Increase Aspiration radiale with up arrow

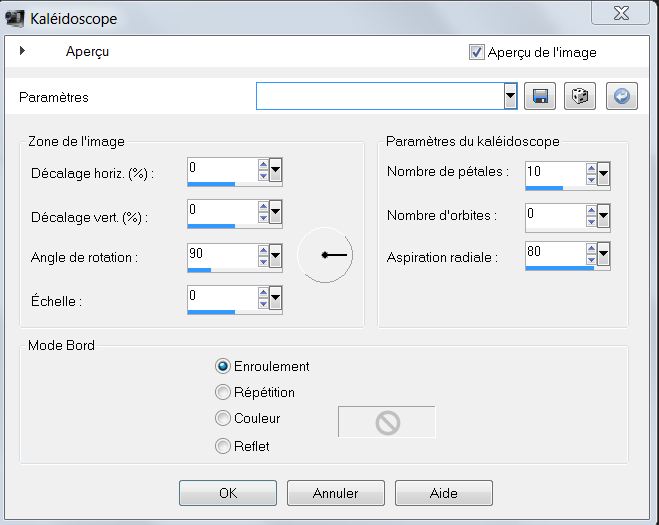coord(591,248)
